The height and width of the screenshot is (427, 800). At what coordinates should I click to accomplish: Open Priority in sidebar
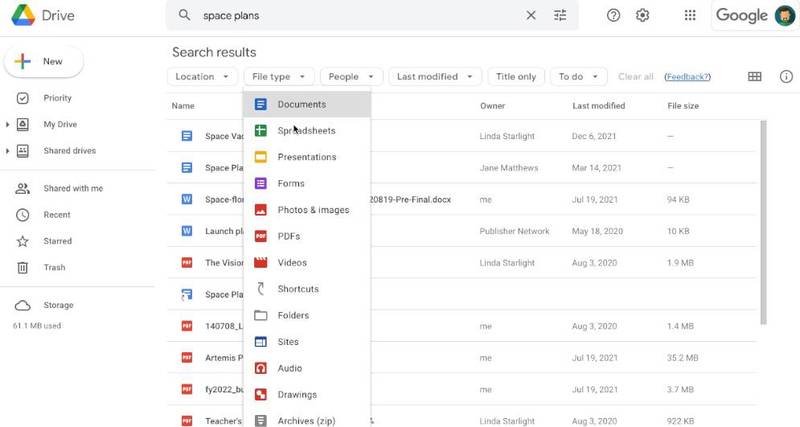57,98
